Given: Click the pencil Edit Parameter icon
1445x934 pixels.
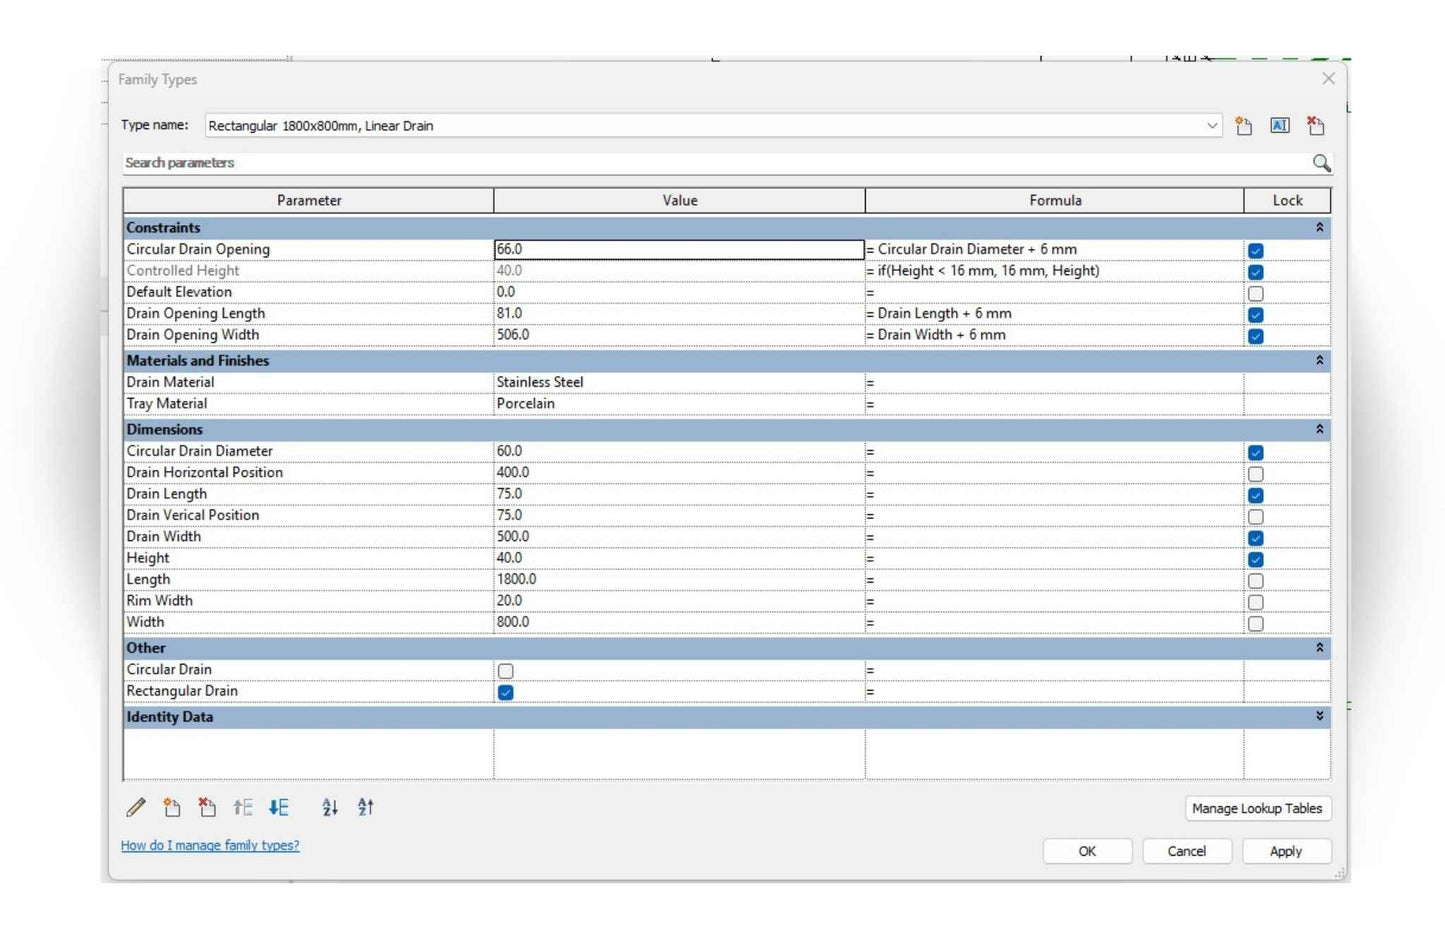Looking at the screenshot, I should tap(136, 807).
